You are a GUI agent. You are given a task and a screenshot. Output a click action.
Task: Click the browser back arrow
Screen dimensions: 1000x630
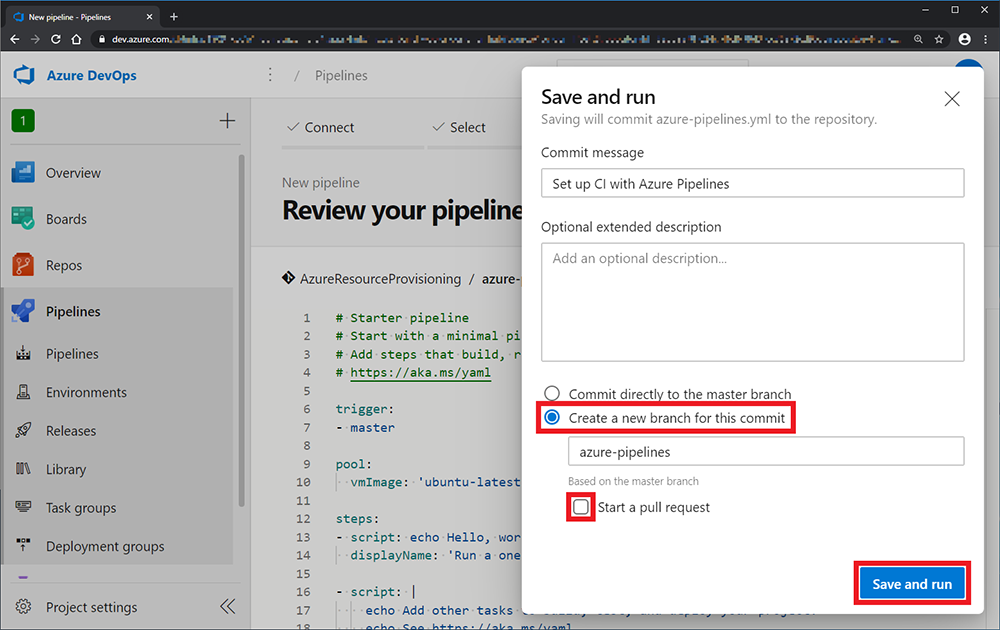14,39
